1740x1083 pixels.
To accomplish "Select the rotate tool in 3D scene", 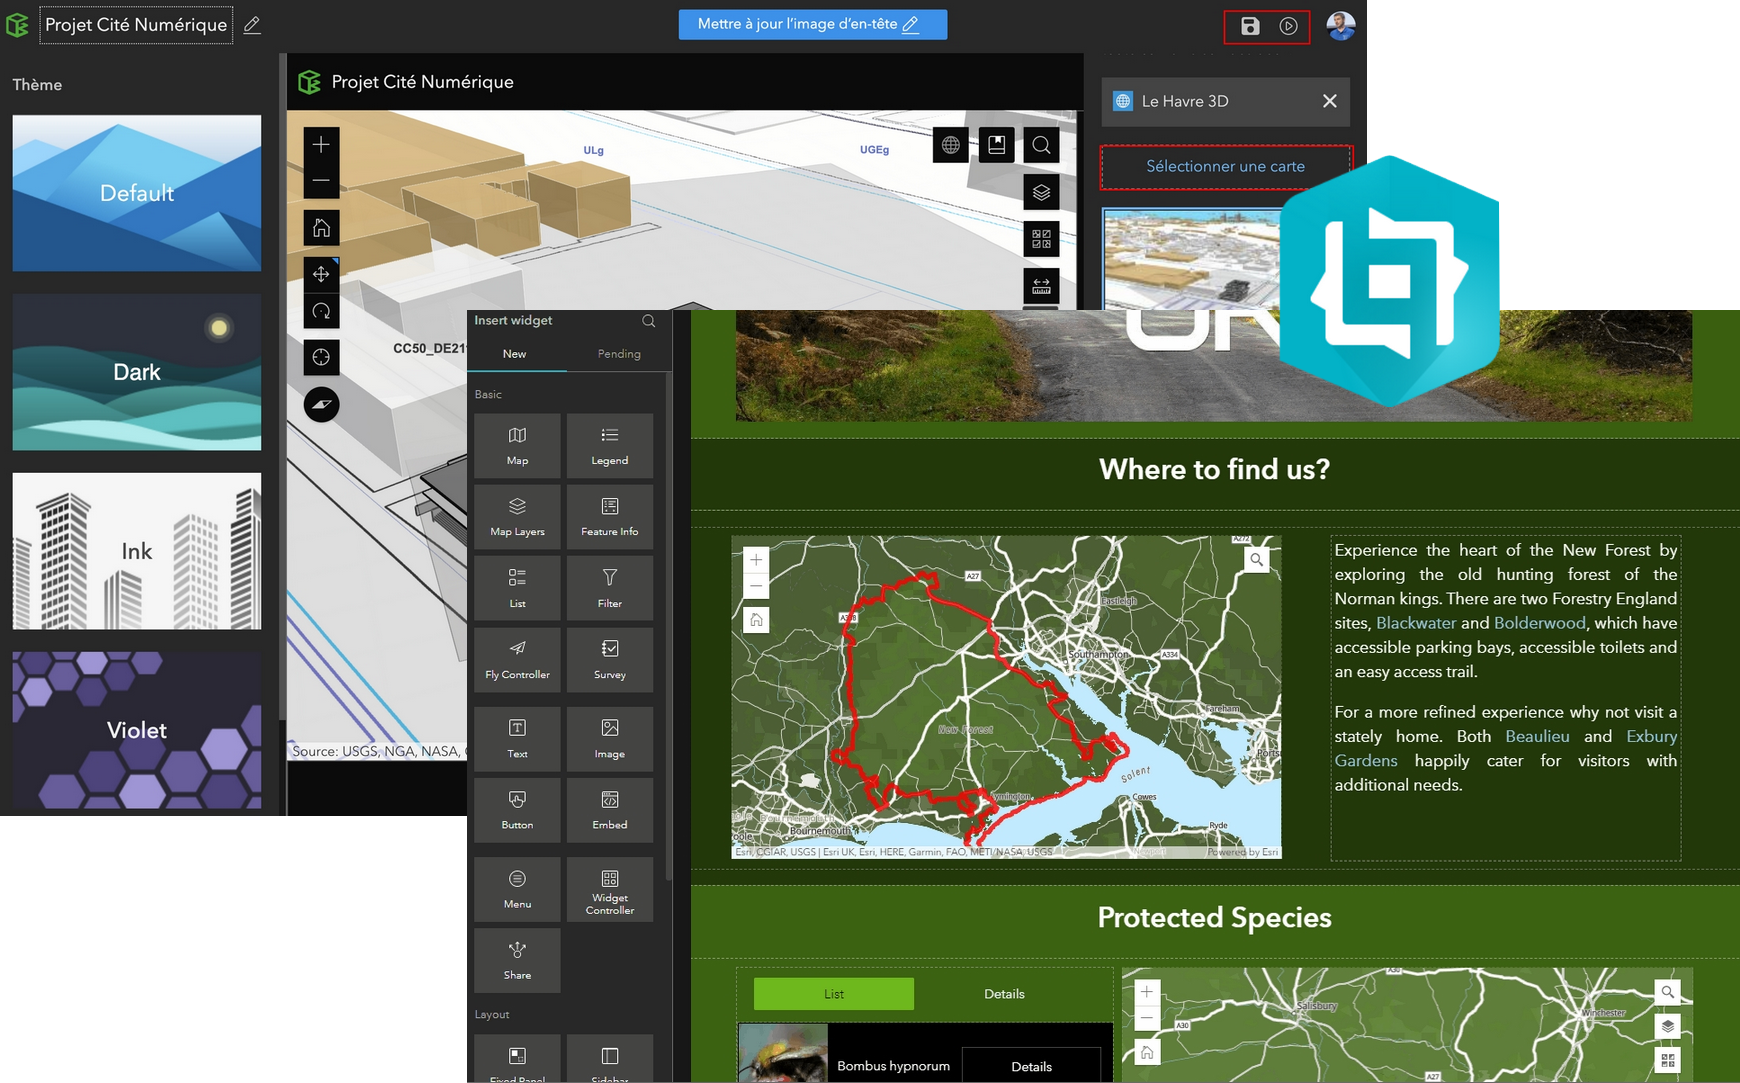I will (x=321, y=311).
